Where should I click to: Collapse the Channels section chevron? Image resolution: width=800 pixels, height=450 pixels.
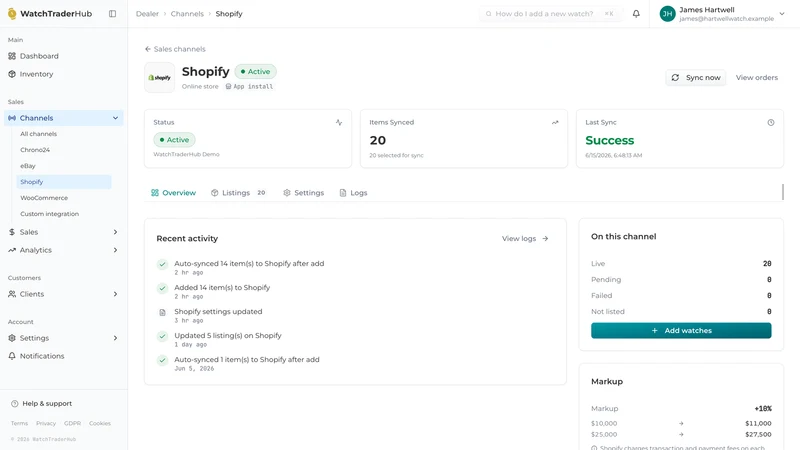115,118
